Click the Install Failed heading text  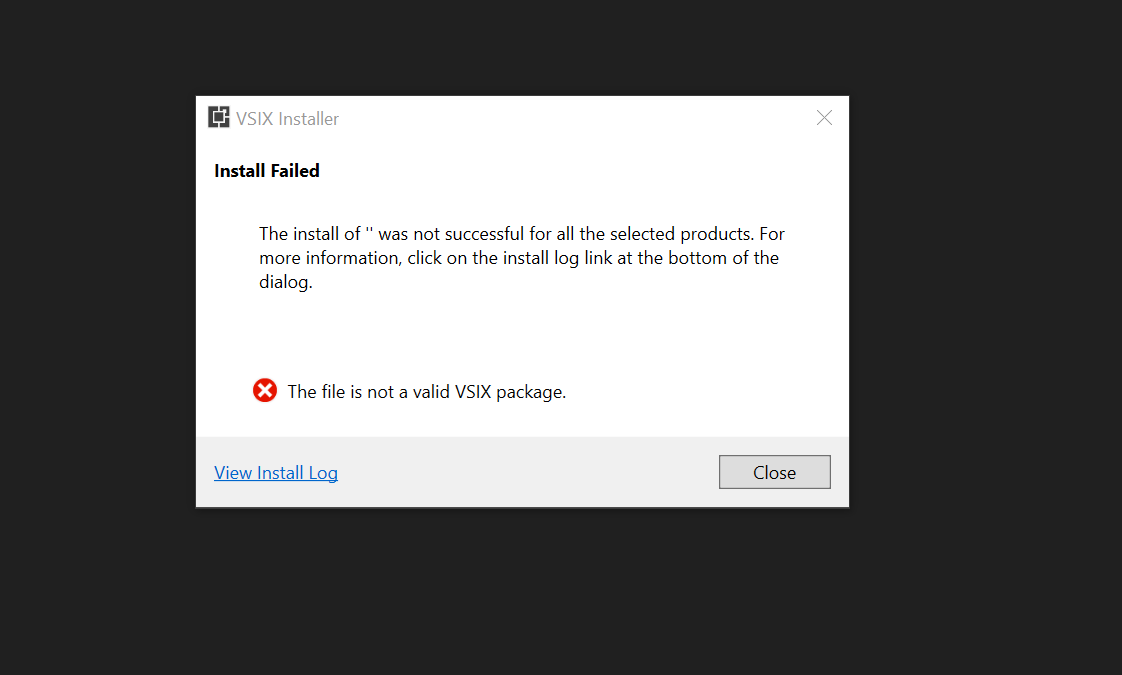pyautogui.click(x=266, y=170)
